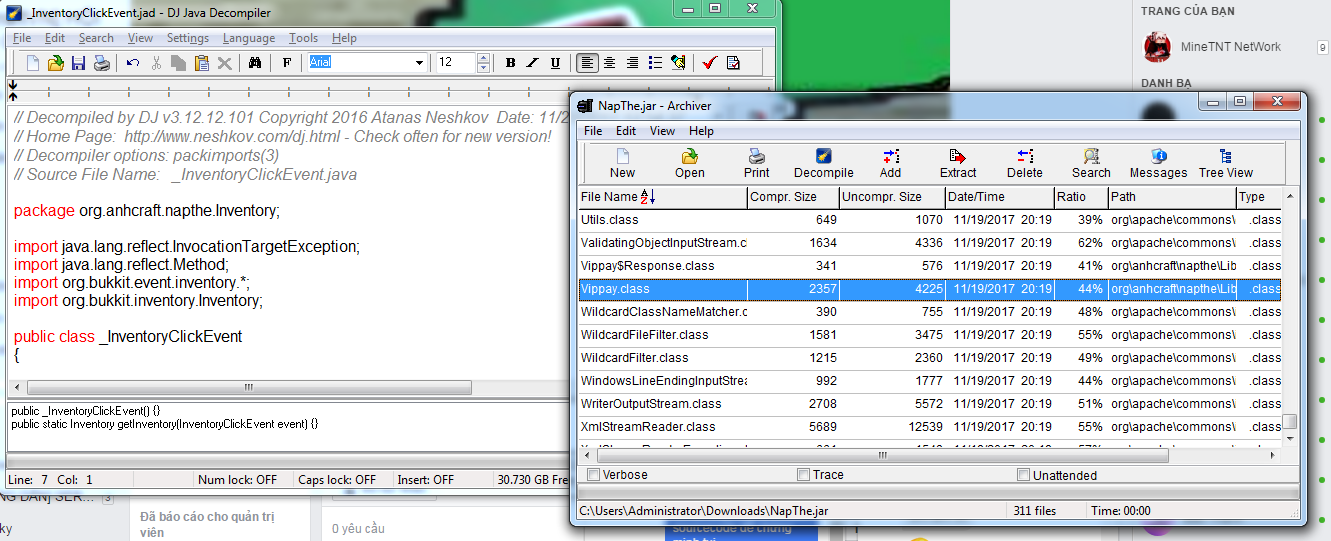
Task: Open the Language menu in DJ Decompiler
Action: pos(249,38)
